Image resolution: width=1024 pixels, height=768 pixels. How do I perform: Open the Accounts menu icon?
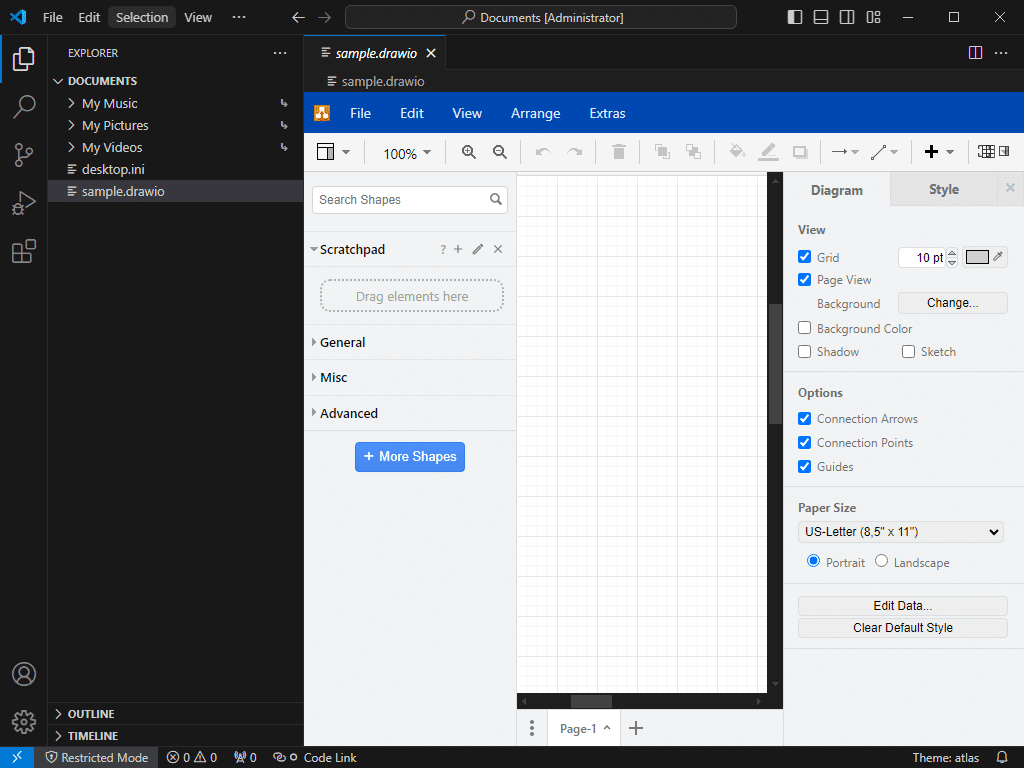click(24, 674)
